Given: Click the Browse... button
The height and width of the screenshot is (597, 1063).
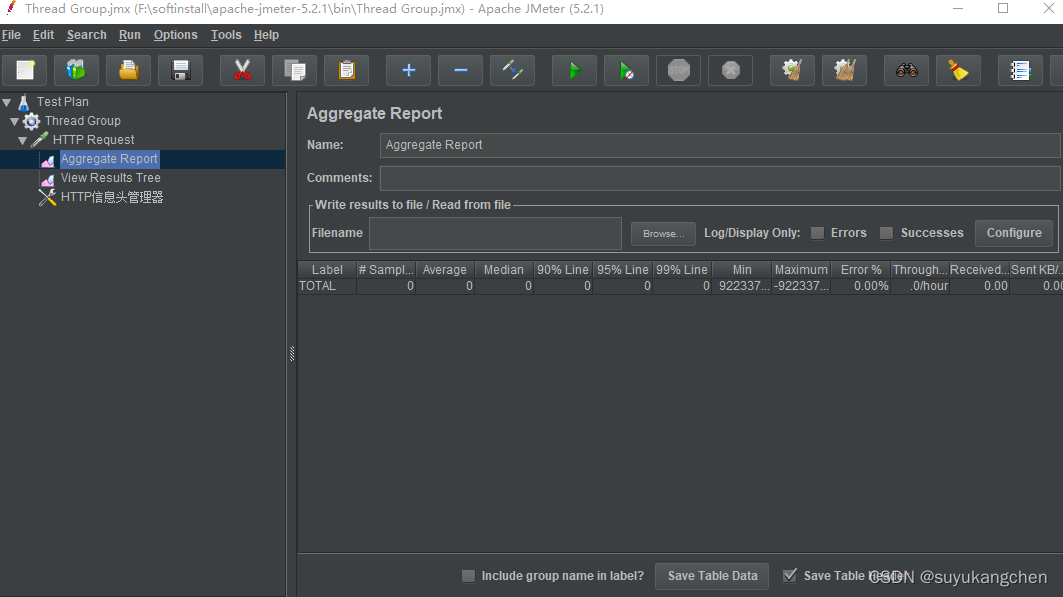Looking at the screenshot, I should pyautogui.click(x=663, y=234).
